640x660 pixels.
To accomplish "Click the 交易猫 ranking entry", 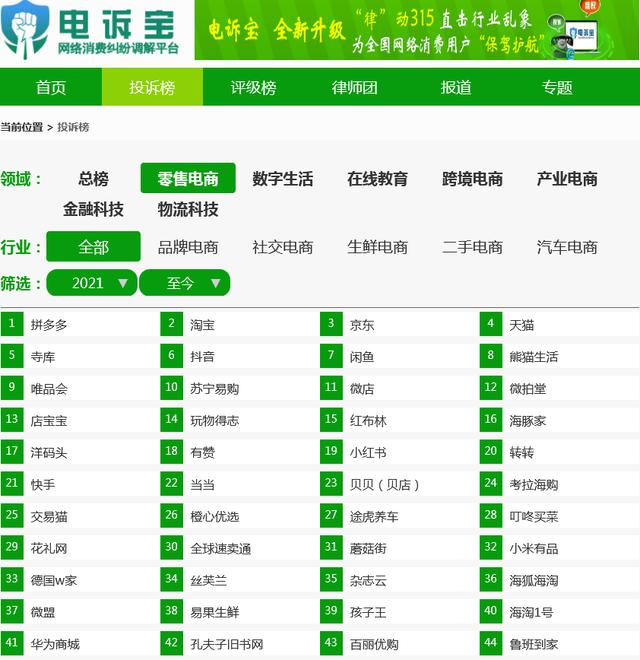I will [49, 516].
